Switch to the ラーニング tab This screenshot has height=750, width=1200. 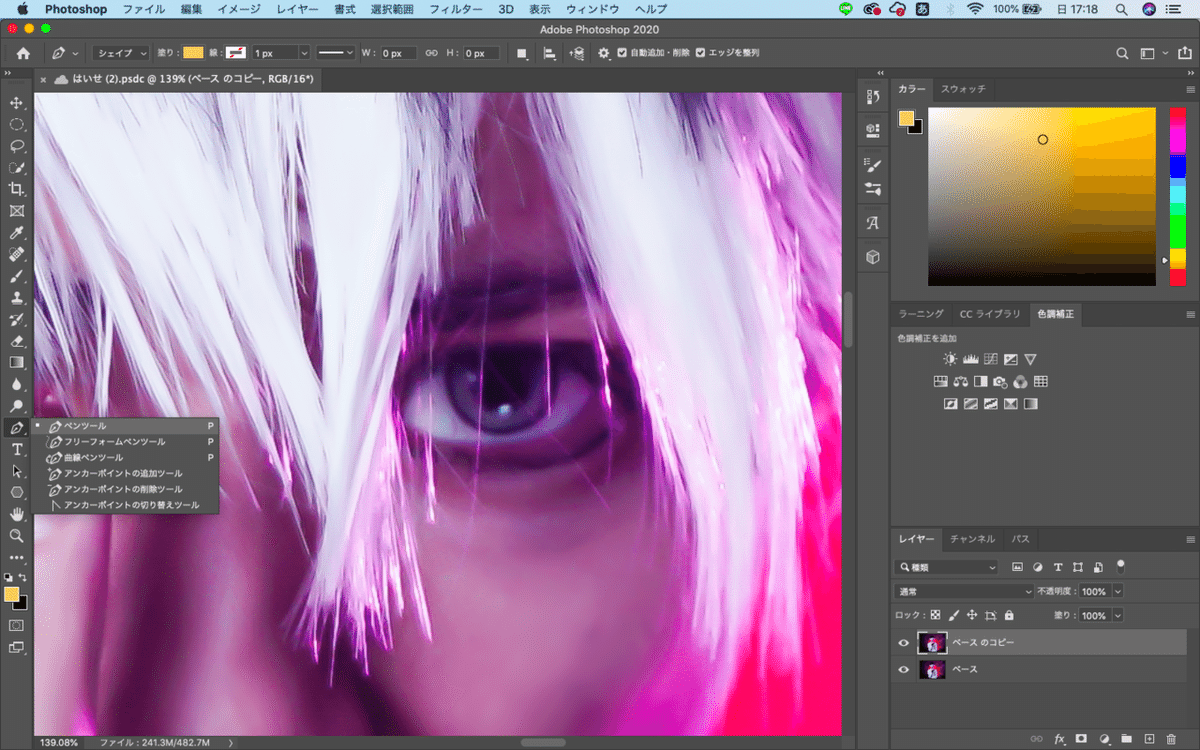tap(921, 314)
